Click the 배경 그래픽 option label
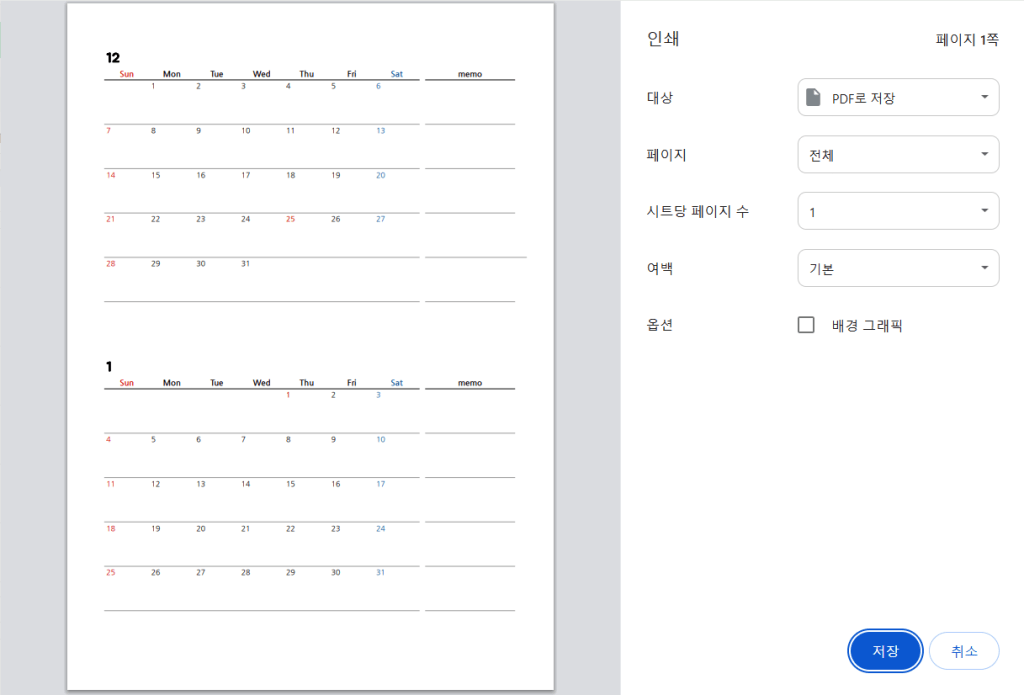Image resolution: width=1024 pixels, height=695 pixels. click(866, 325)
